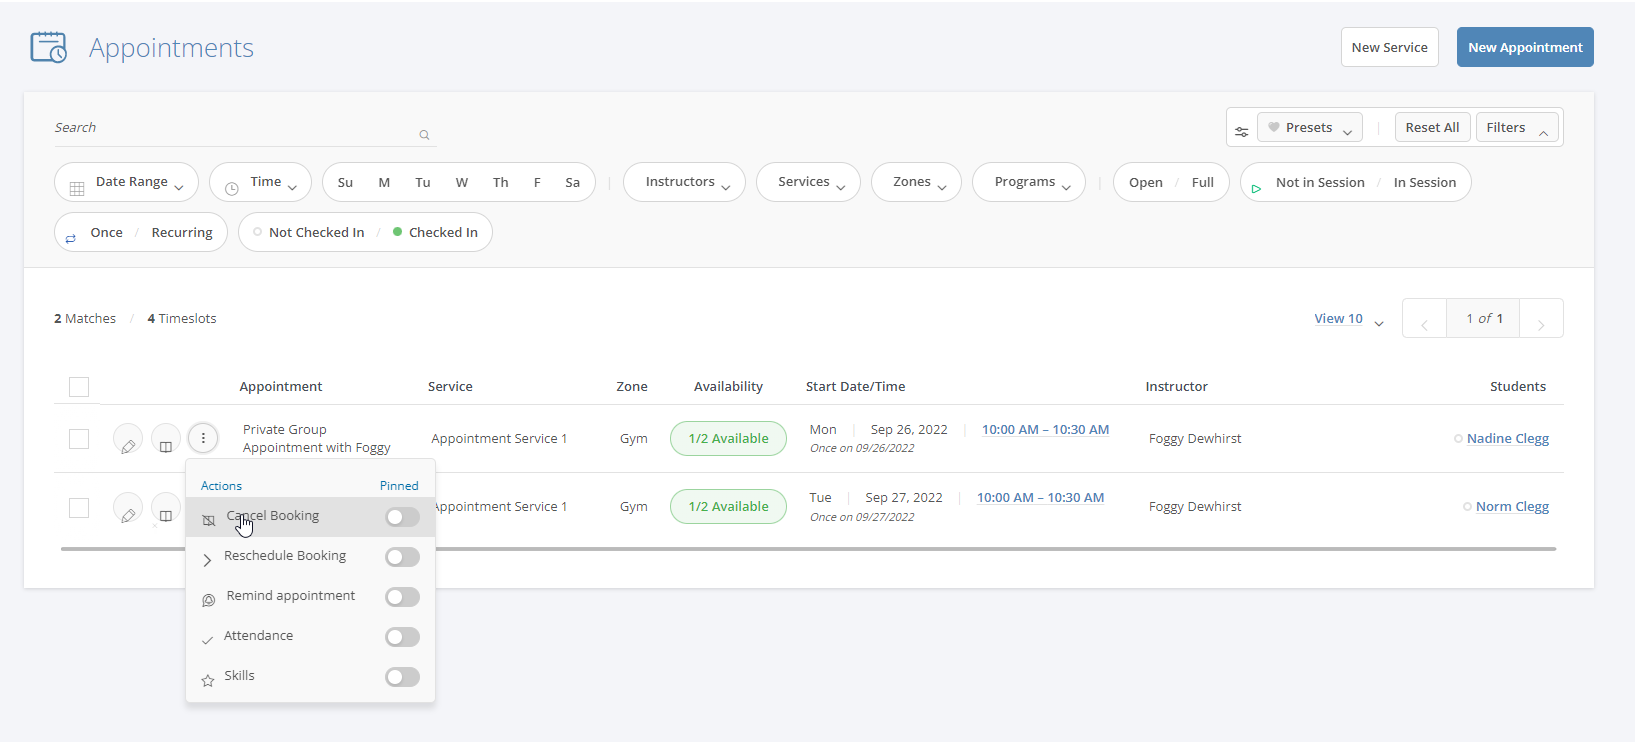Screen dimensions: 1635x742
Task: Go to next page arrow
Action: pos(1541,319)
